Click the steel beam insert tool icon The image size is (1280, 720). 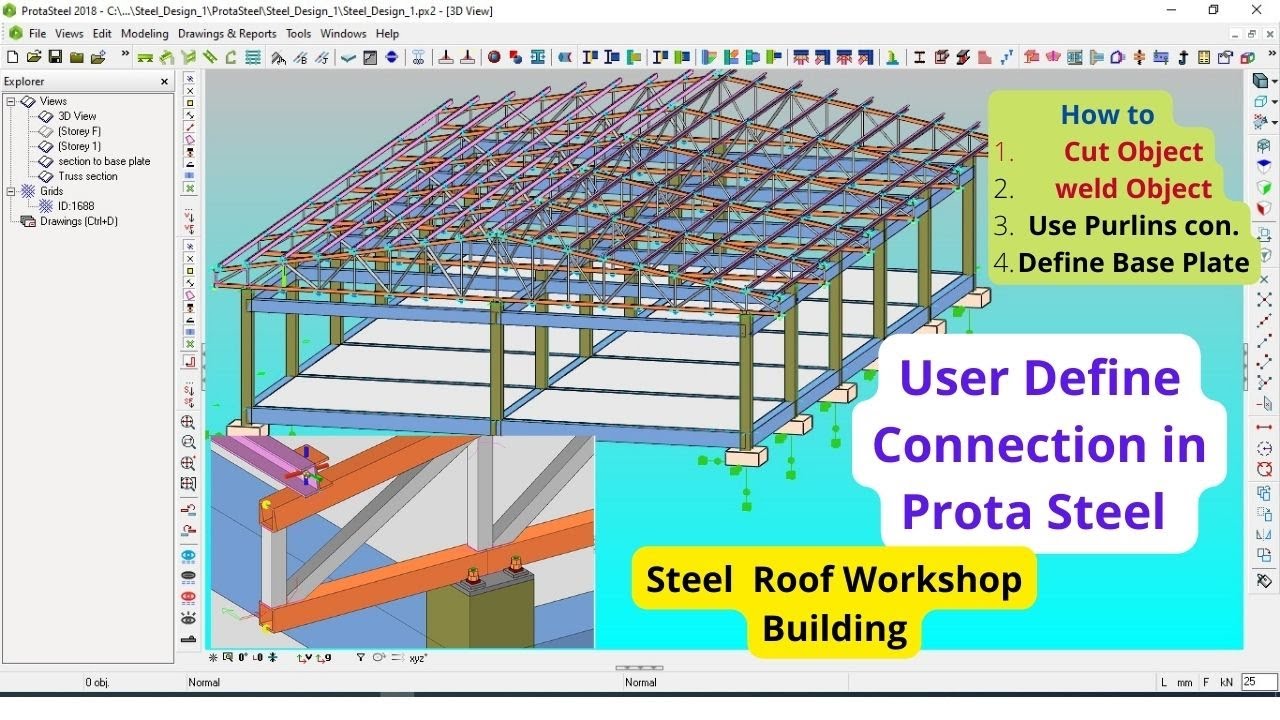[x=145, y=57]
